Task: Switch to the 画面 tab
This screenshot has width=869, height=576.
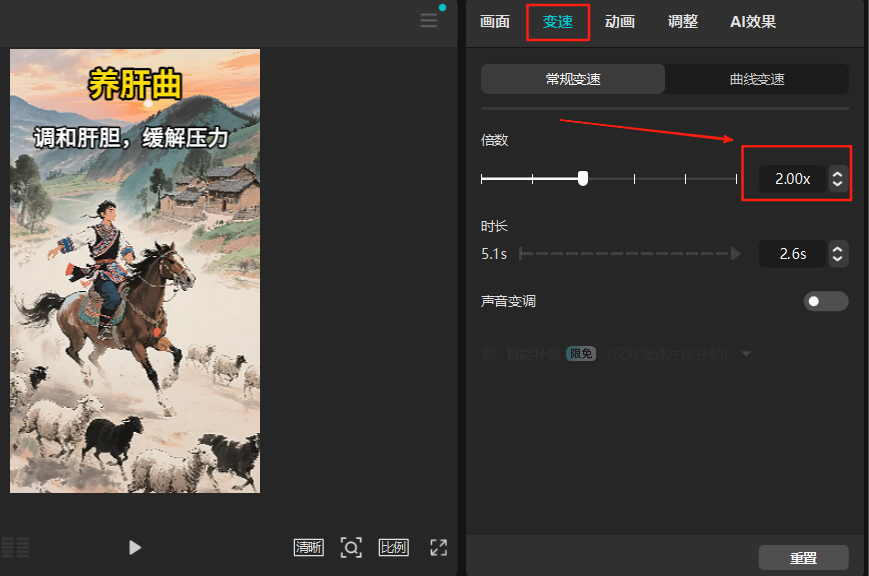Action: pos(495,22)
